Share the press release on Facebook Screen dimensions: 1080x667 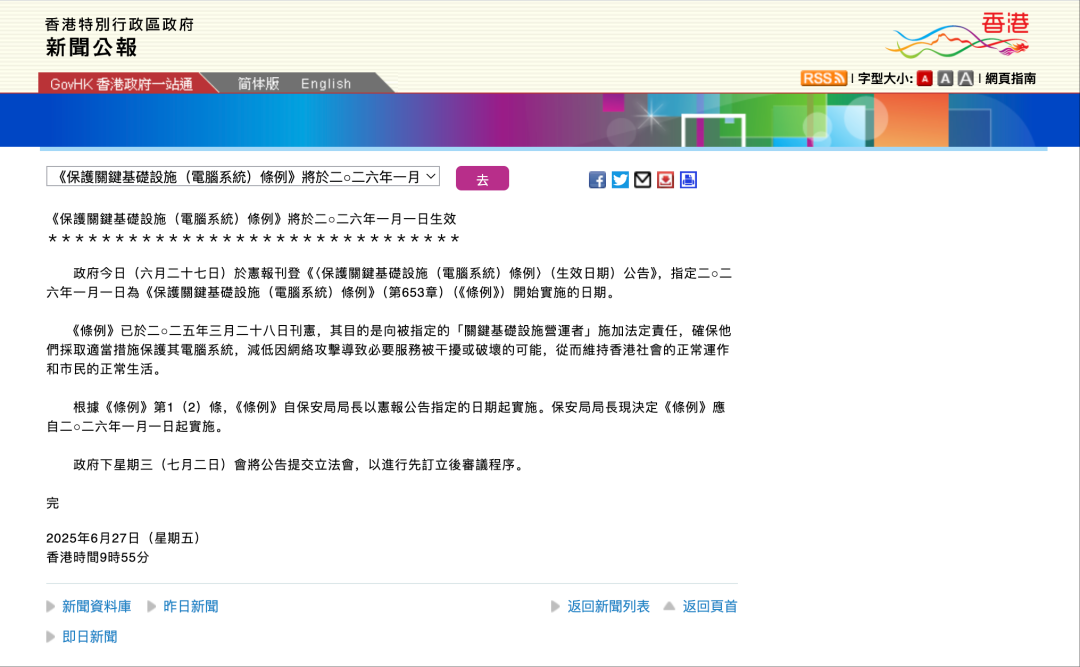click(x=597, y=180)
